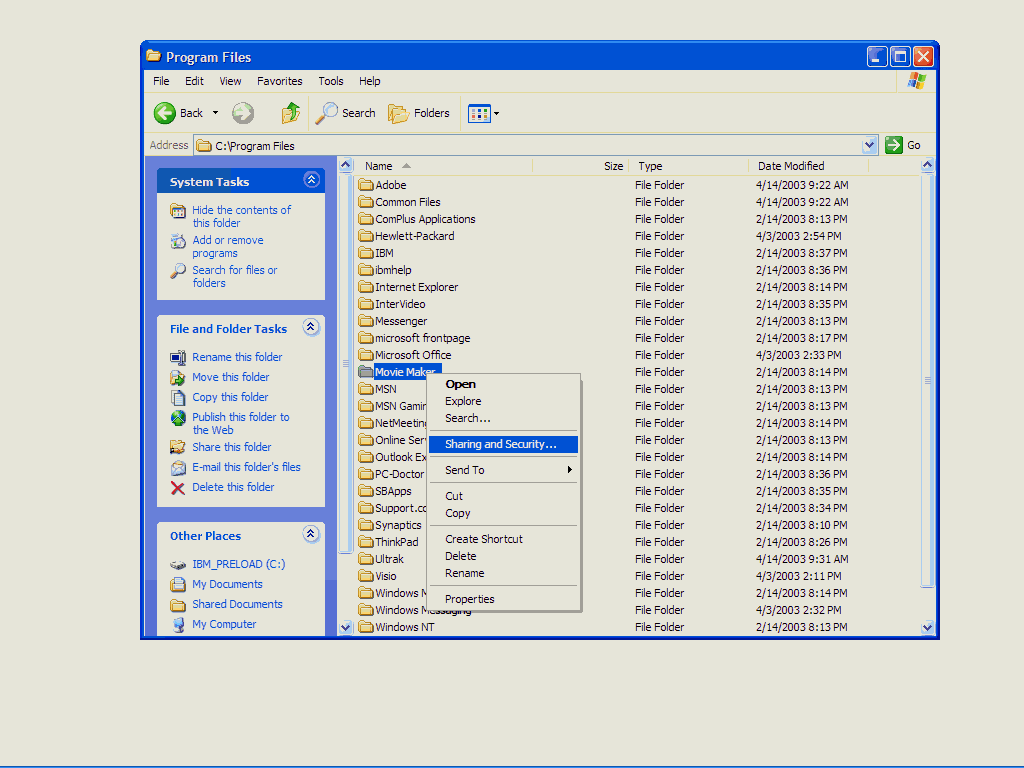
Task: Select the microsoft frontpage folder name
Action: [423, 338]
